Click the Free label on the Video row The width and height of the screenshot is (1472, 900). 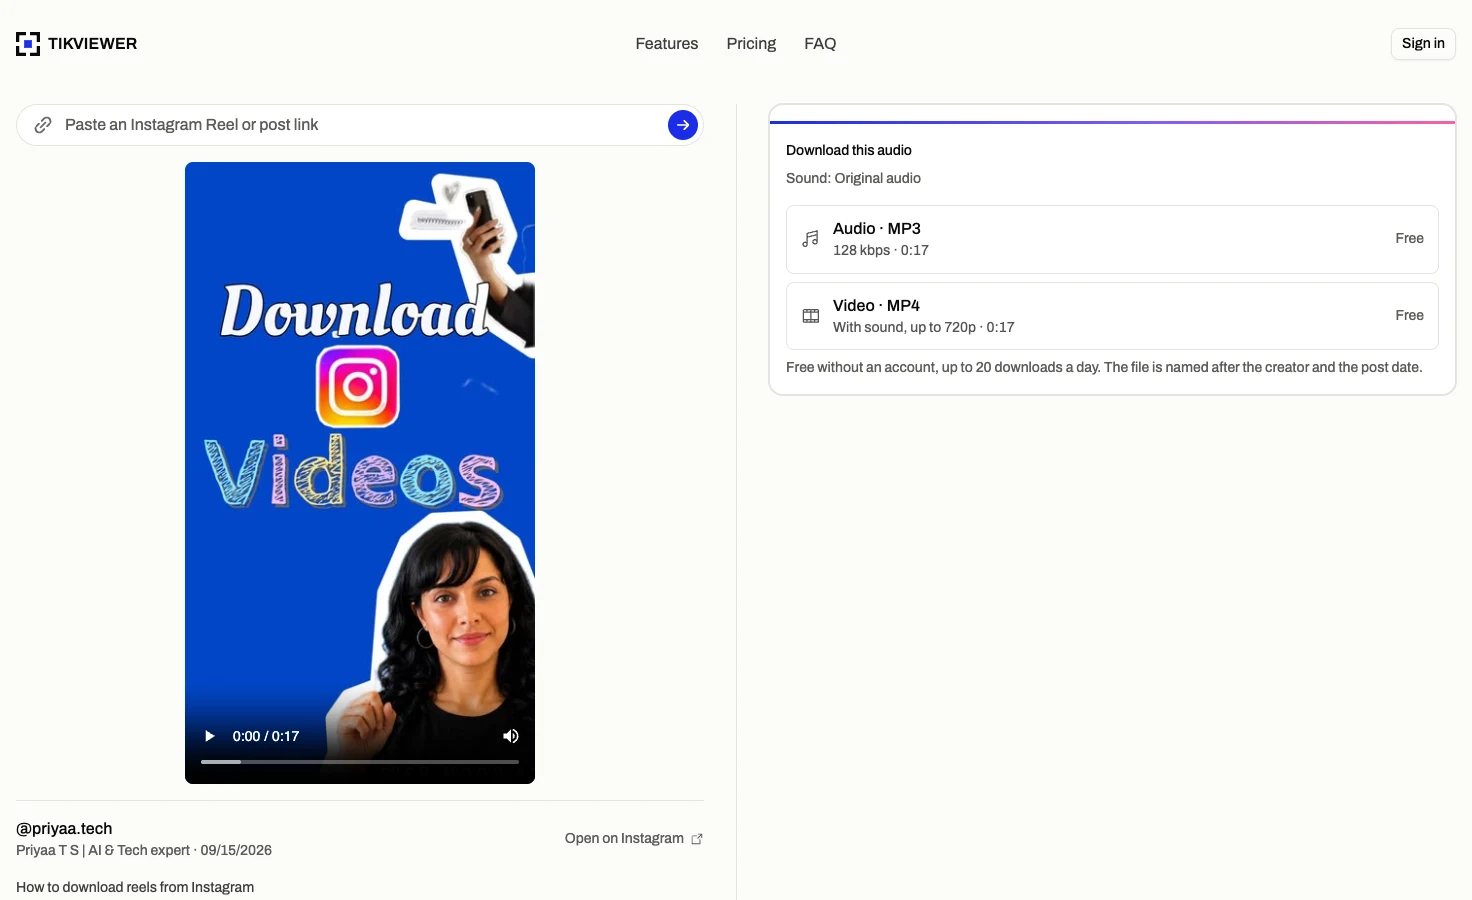pyautogui.click(x=1410, y=316)
